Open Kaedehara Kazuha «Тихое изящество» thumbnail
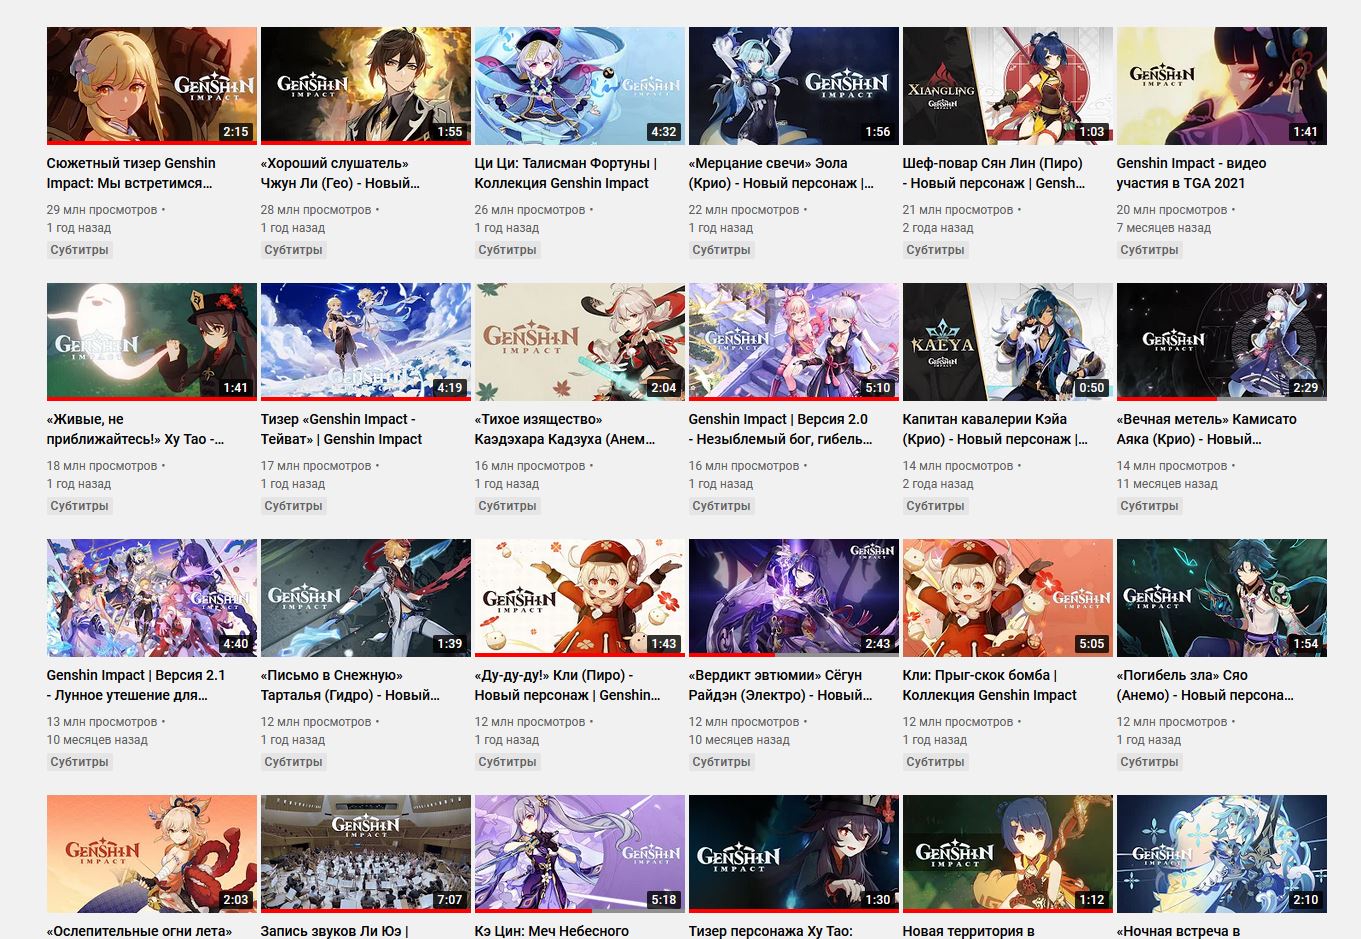Image resolution: width=1361 pixels, height=939 pixels. click(579, 342)
